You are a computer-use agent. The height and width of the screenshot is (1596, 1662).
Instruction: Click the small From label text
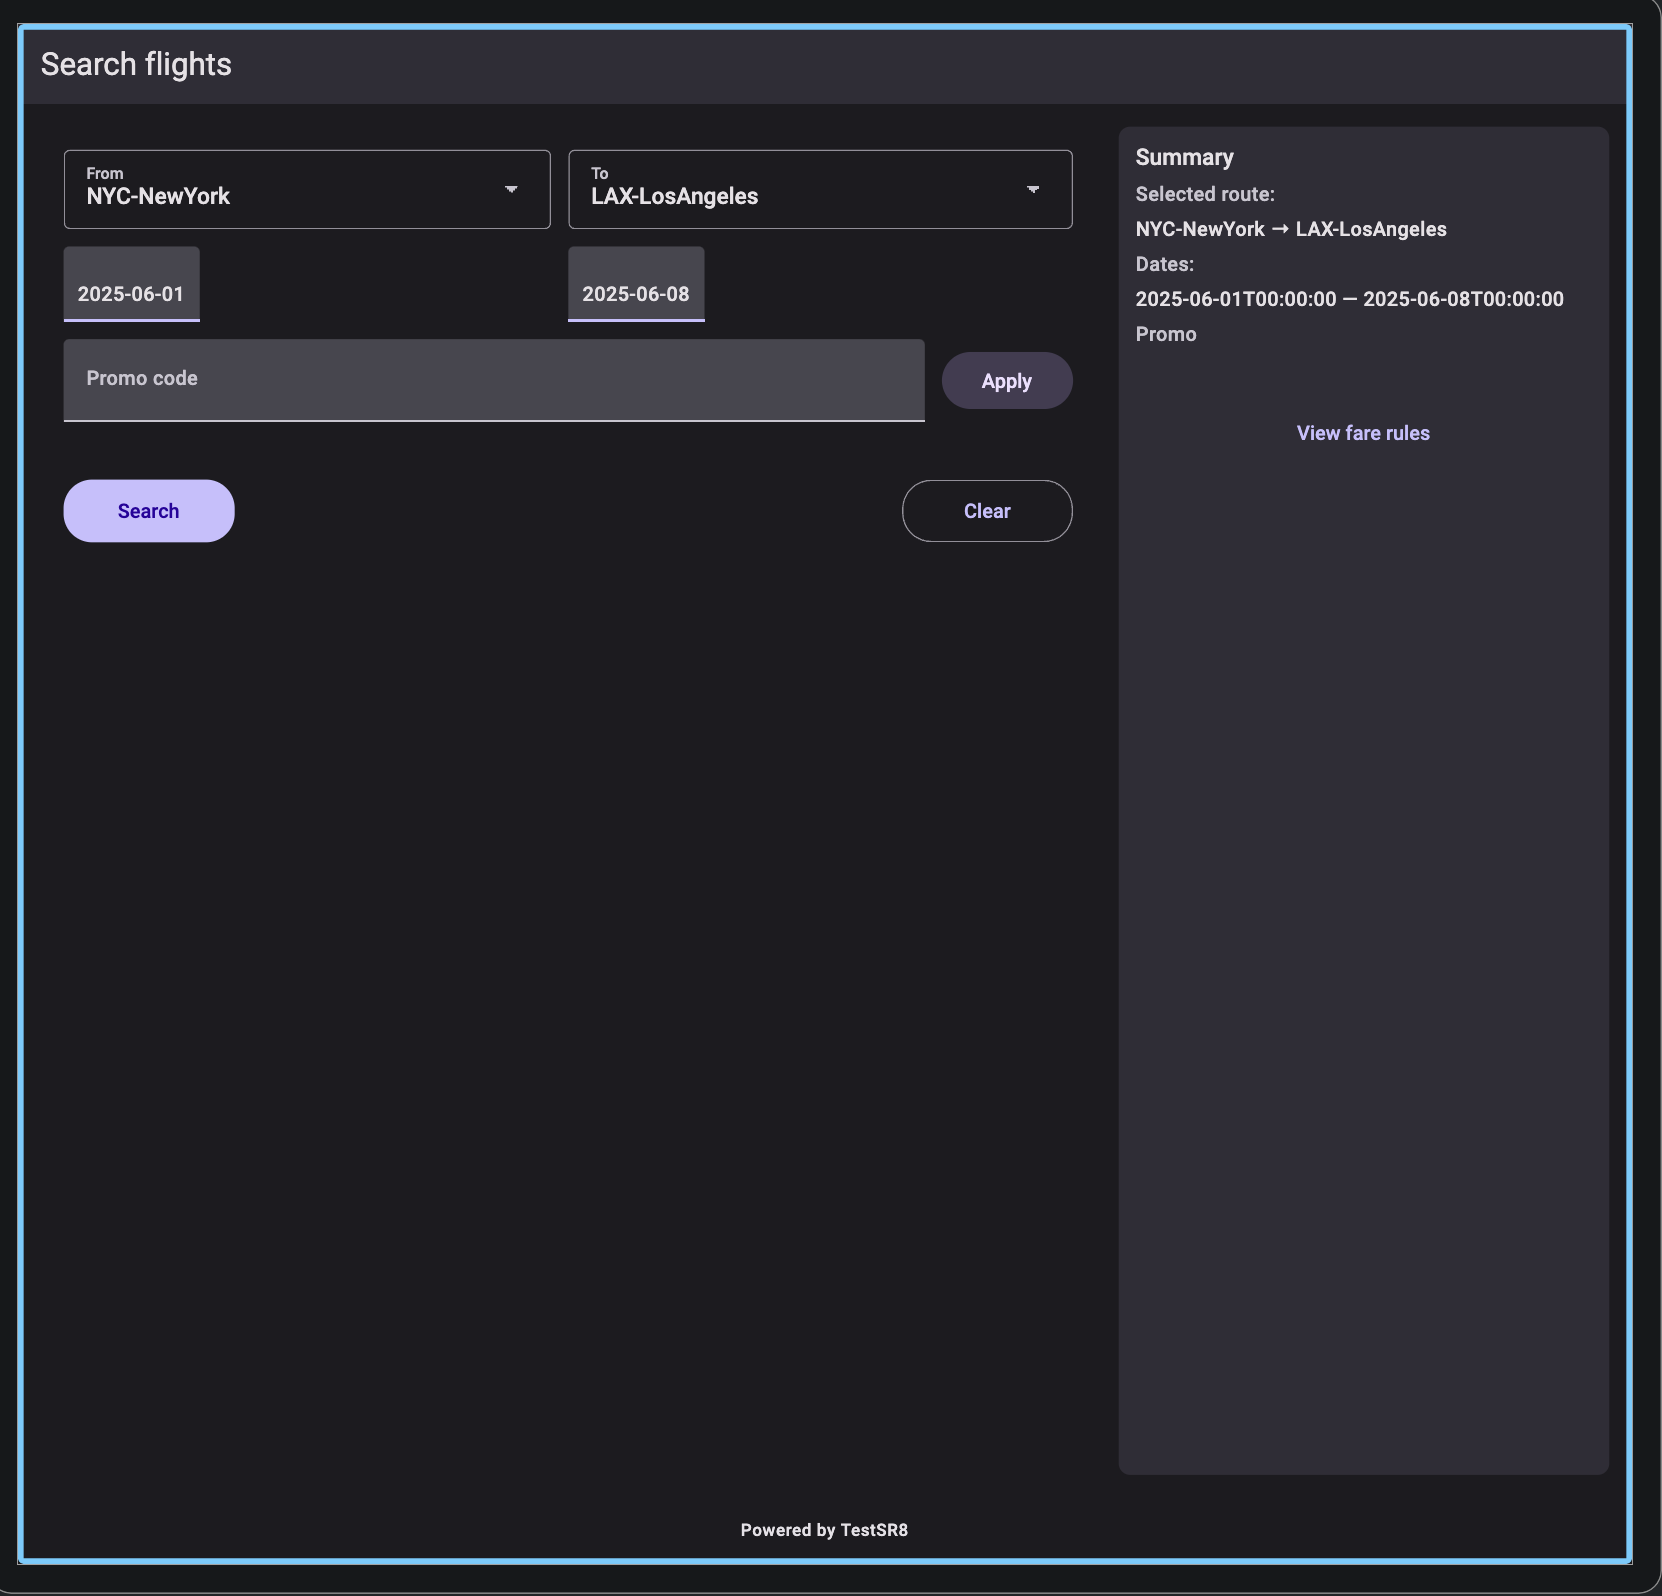[105, 173]
